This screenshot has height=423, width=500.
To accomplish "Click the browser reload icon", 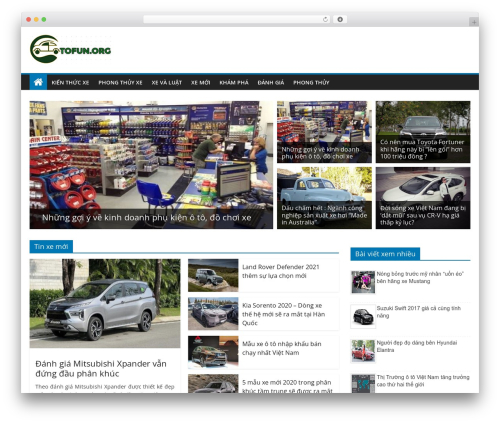I will [325, 19].
